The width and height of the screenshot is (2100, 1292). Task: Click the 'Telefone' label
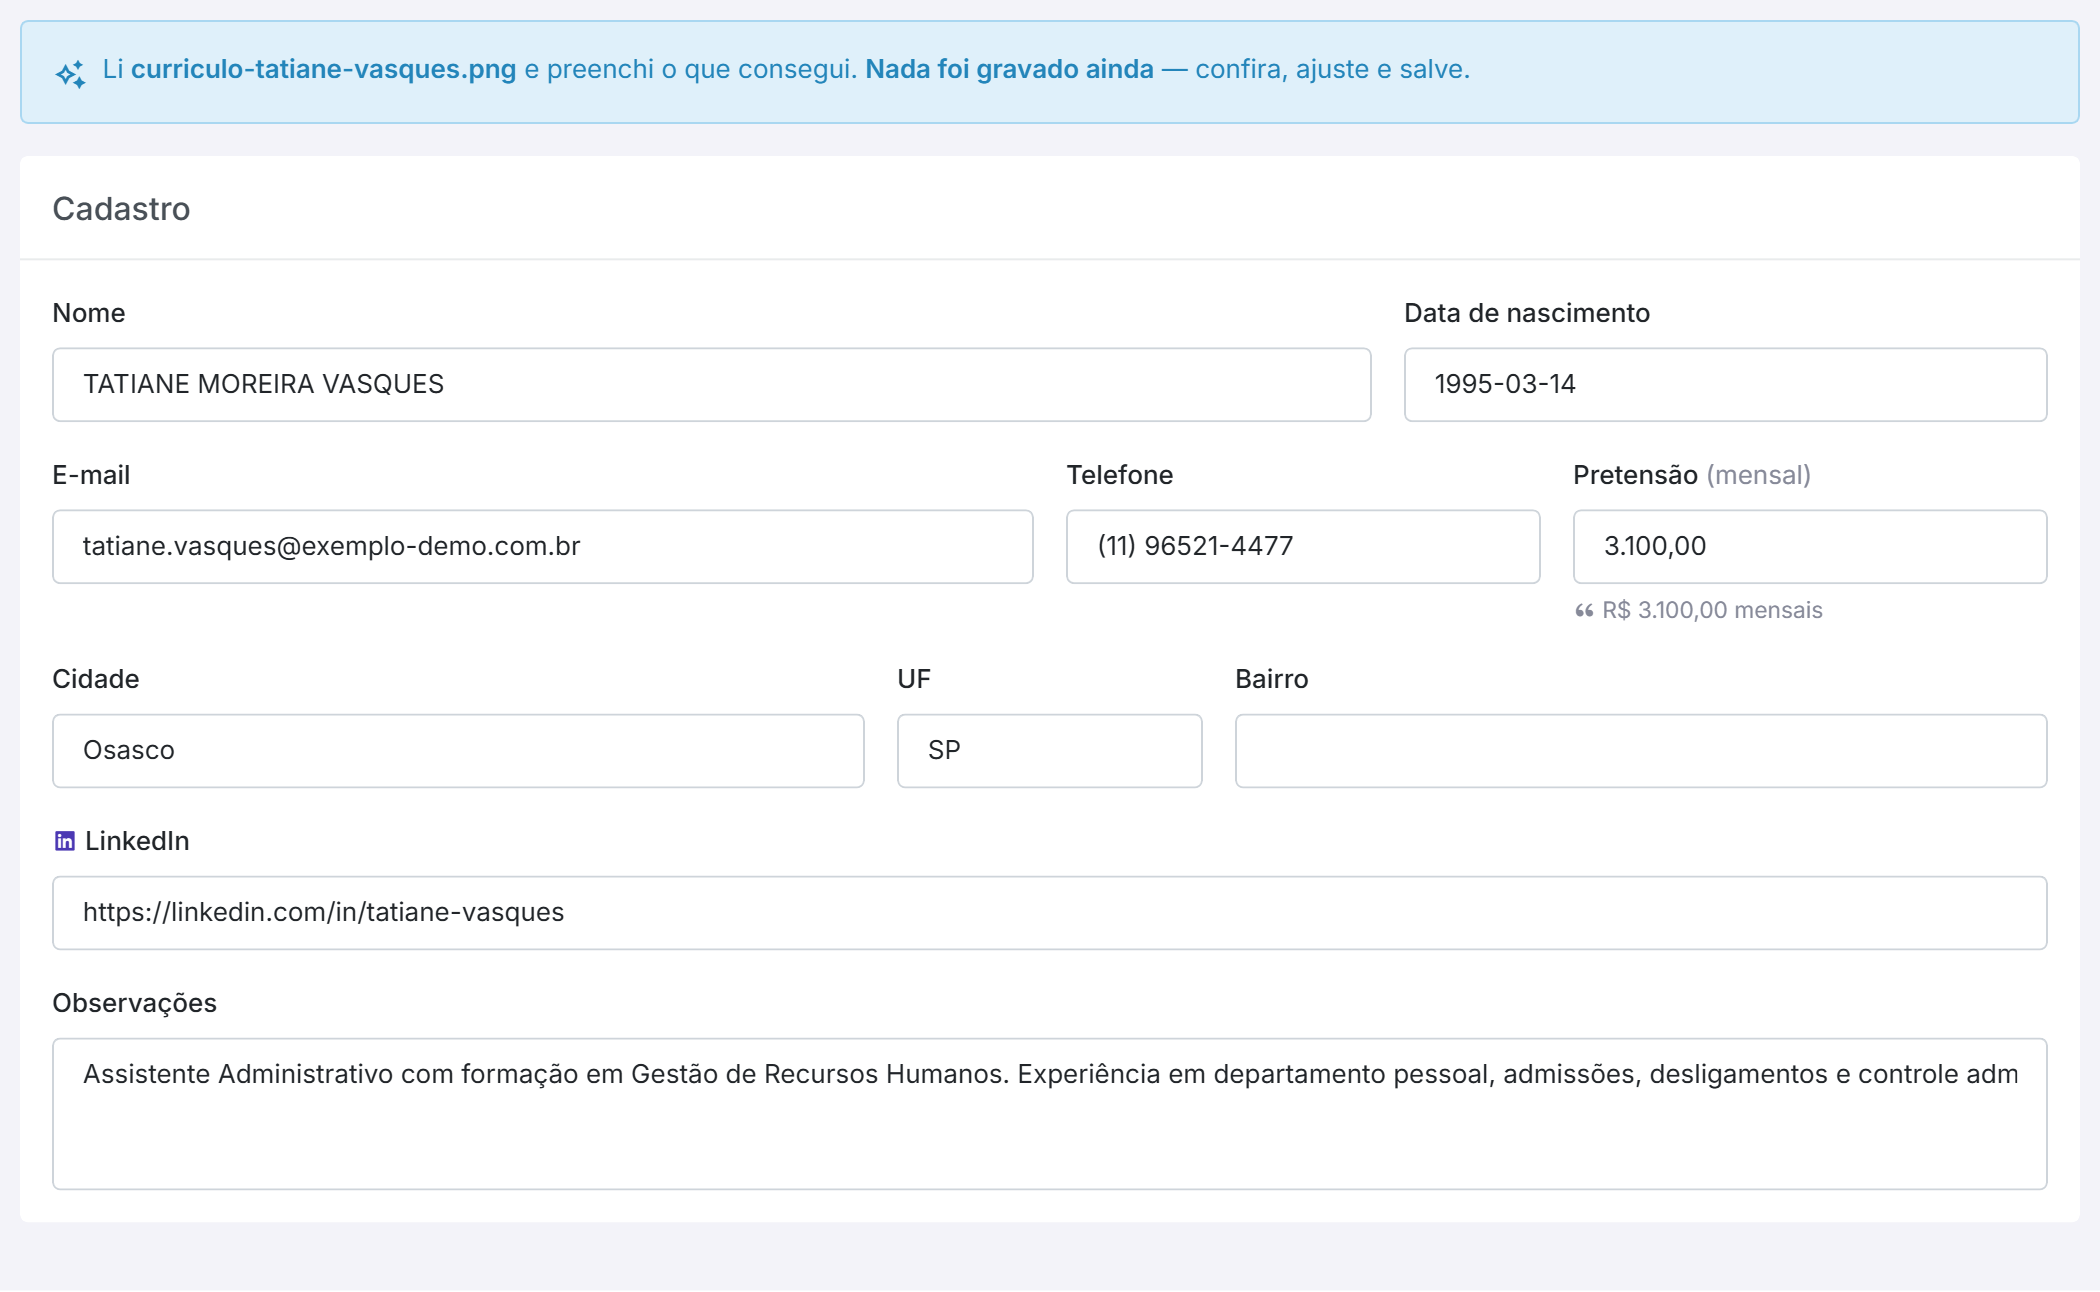coord(1119,475)
